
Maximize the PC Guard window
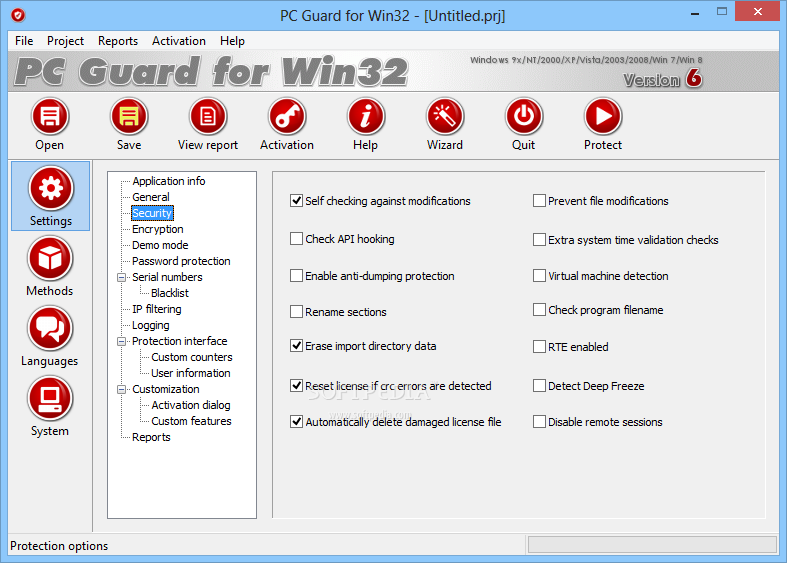tap(722, 12)
